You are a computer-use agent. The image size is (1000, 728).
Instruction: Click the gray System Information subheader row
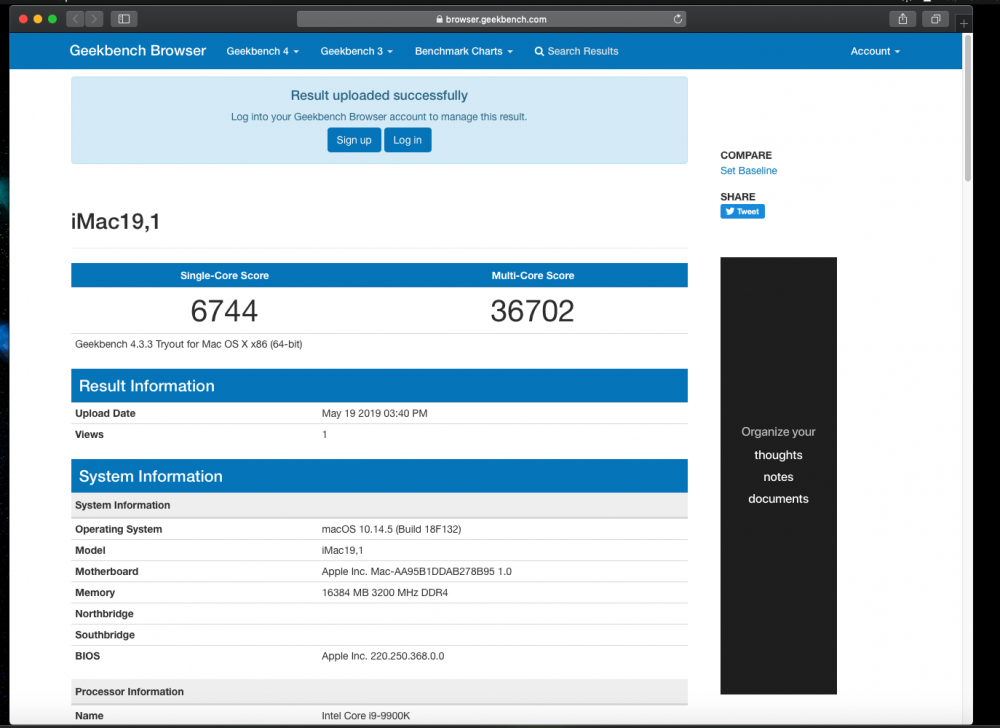tap(379, 505)
